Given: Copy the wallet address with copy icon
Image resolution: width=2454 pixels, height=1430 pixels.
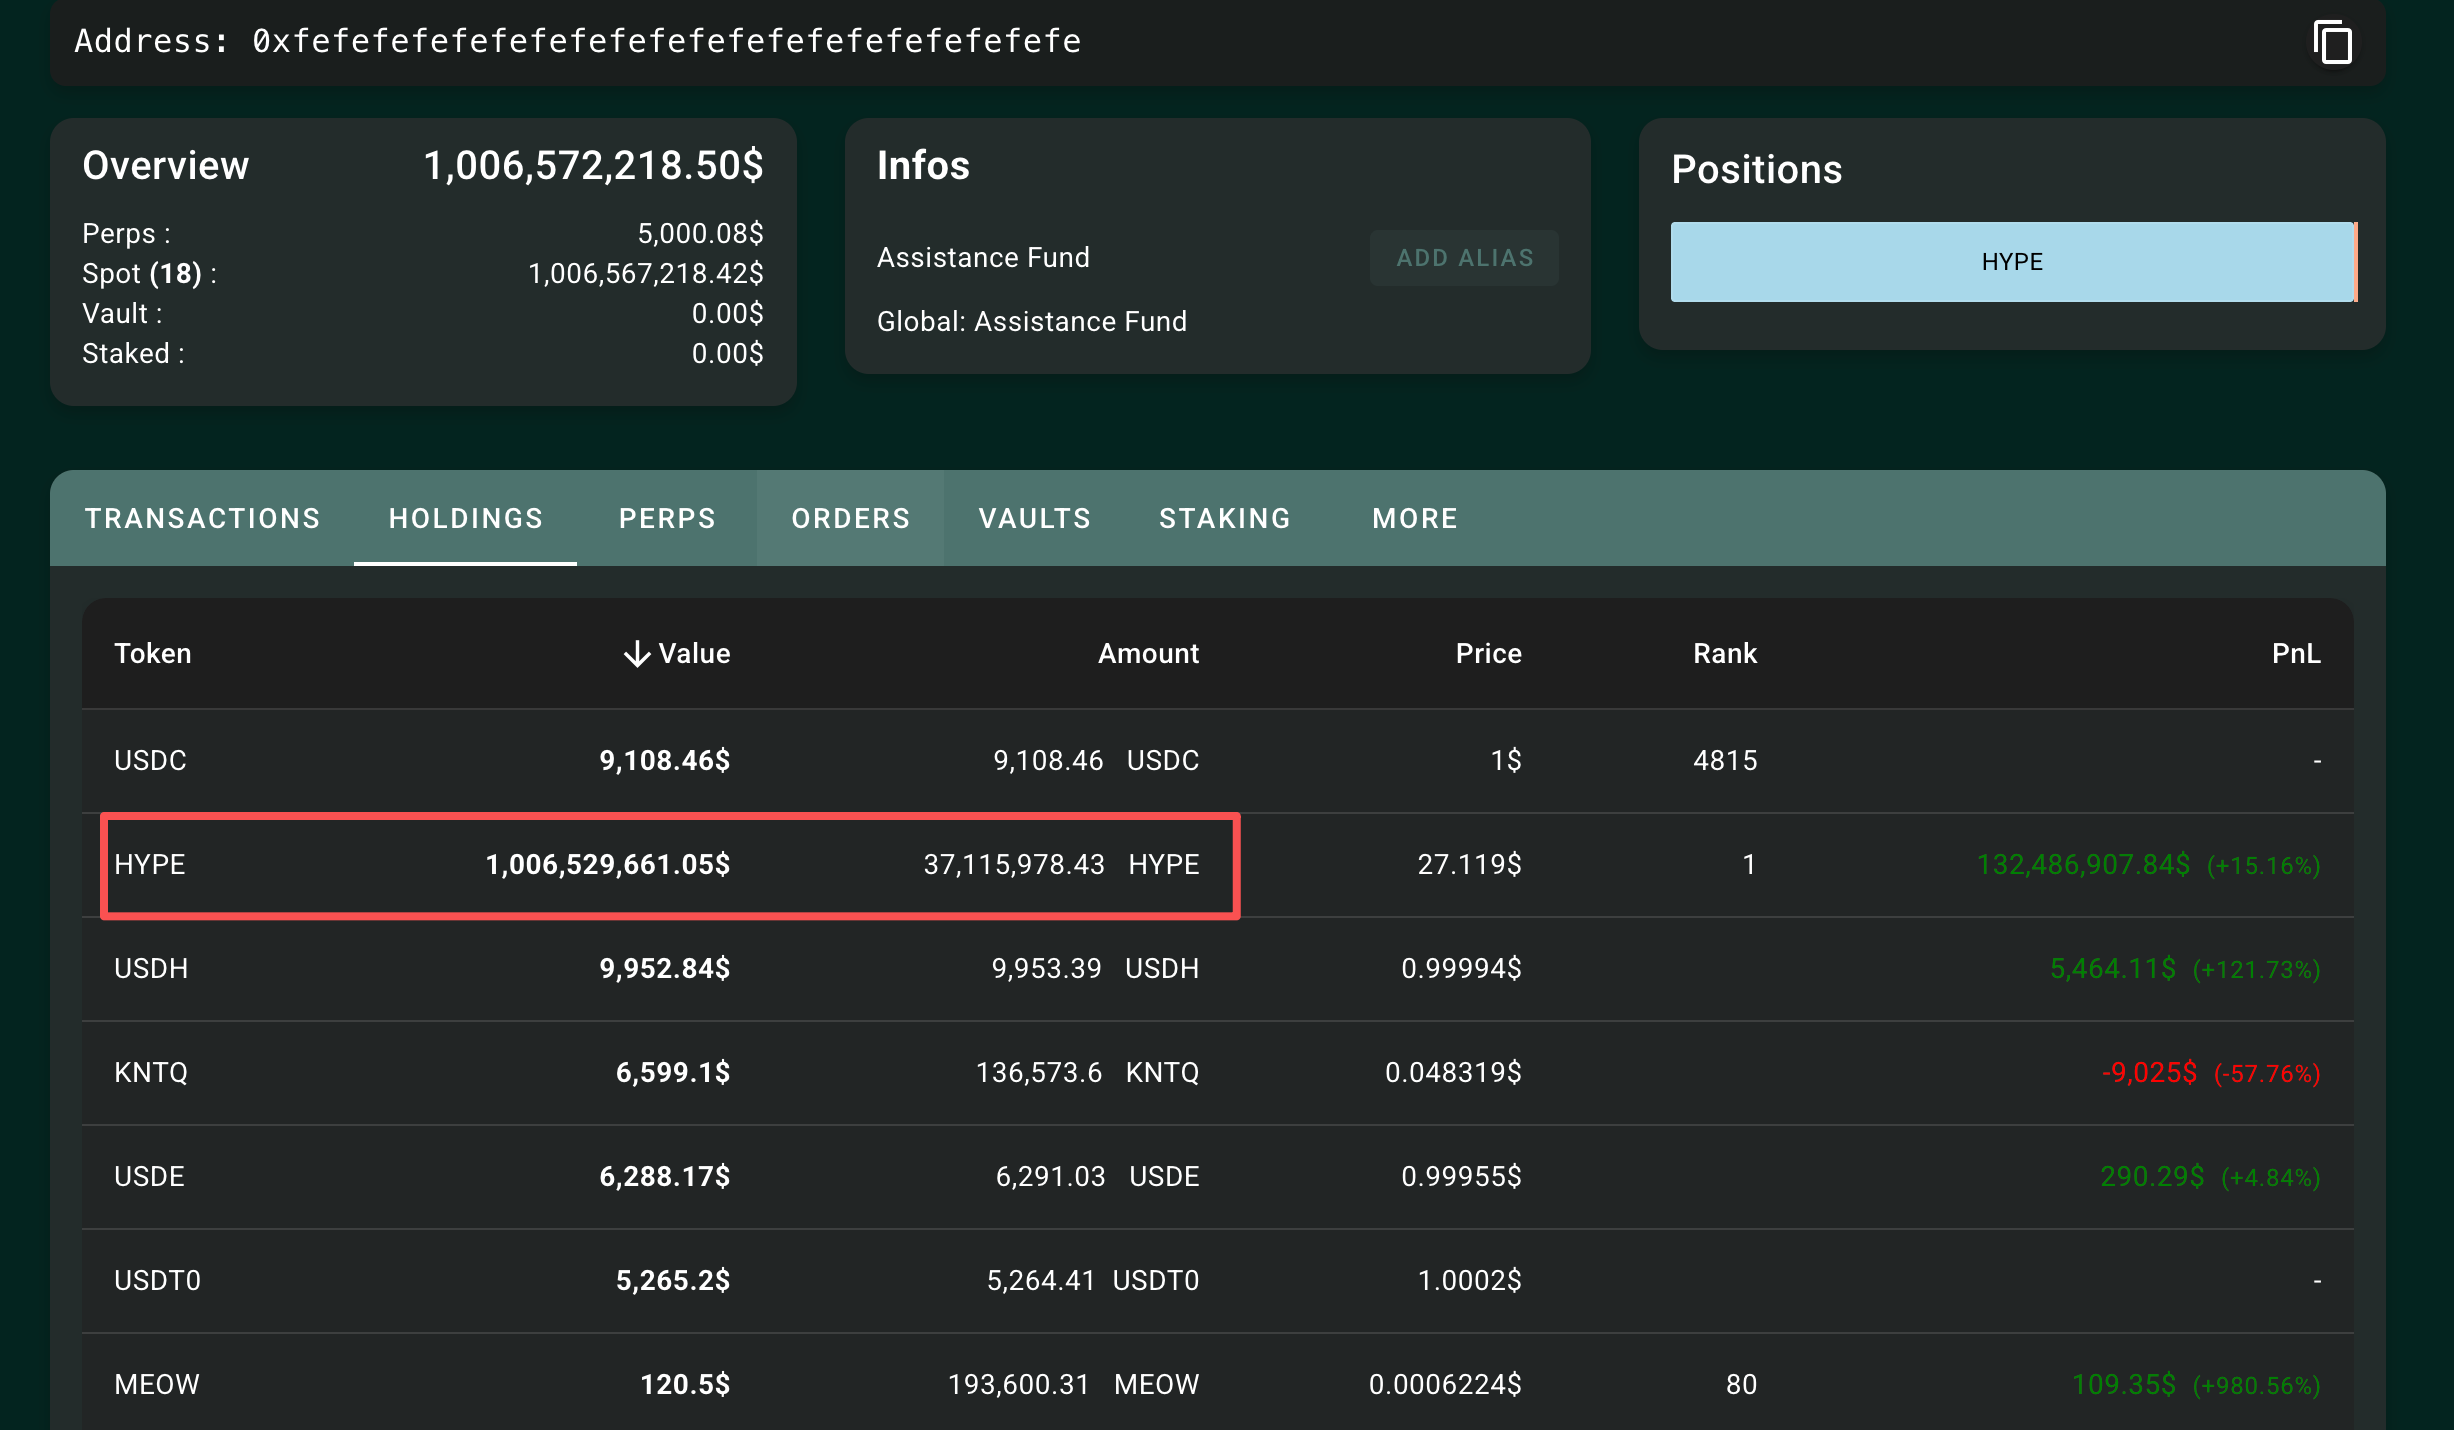Looking at the screenshot, I should tap(2332, 42).
